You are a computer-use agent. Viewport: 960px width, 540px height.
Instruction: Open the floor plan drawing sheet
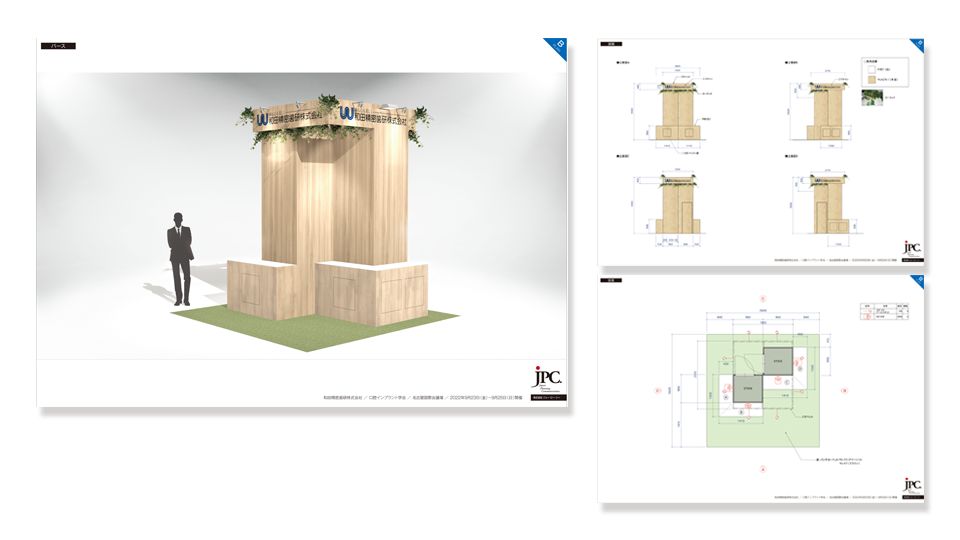click(761, 389)
